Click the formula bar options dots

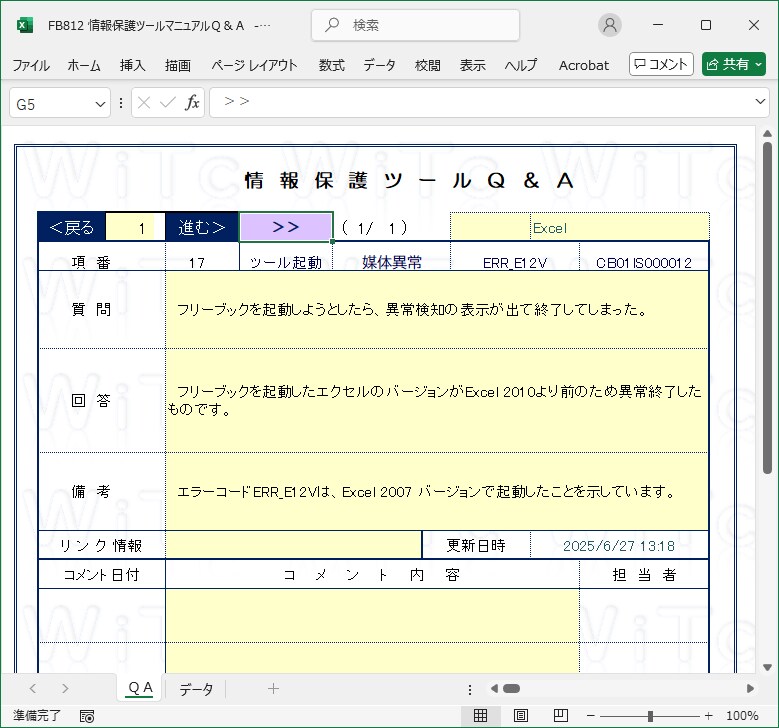(x=121, y=103)
